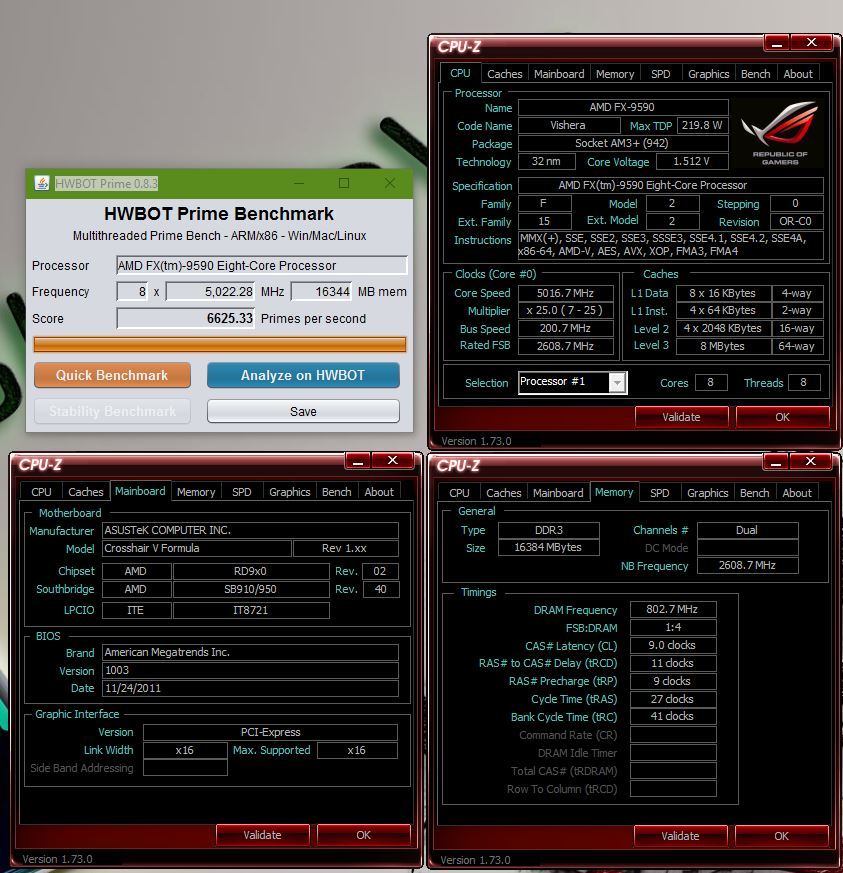Click the ASUSTeK COMPUTER INC. manufacturer field
This screenshot has height=873, width=843.
click(x=251, y=531)
